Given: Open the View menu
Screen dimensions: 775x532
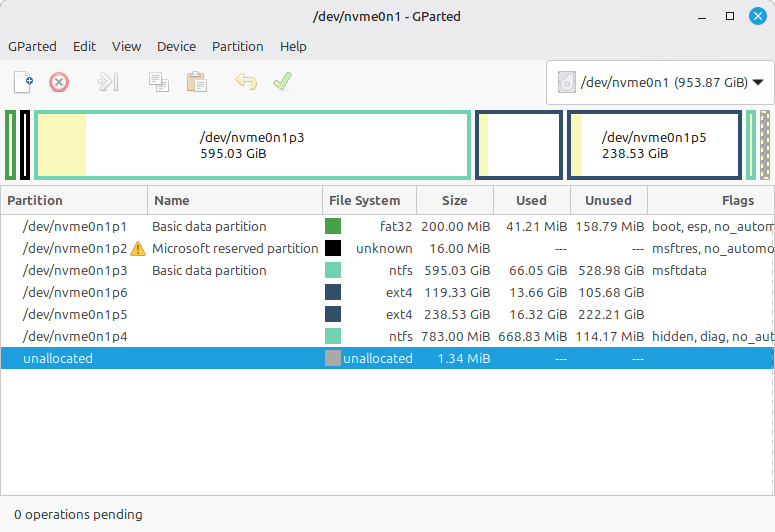Looking at the screenshot, I should coord(126,46).
